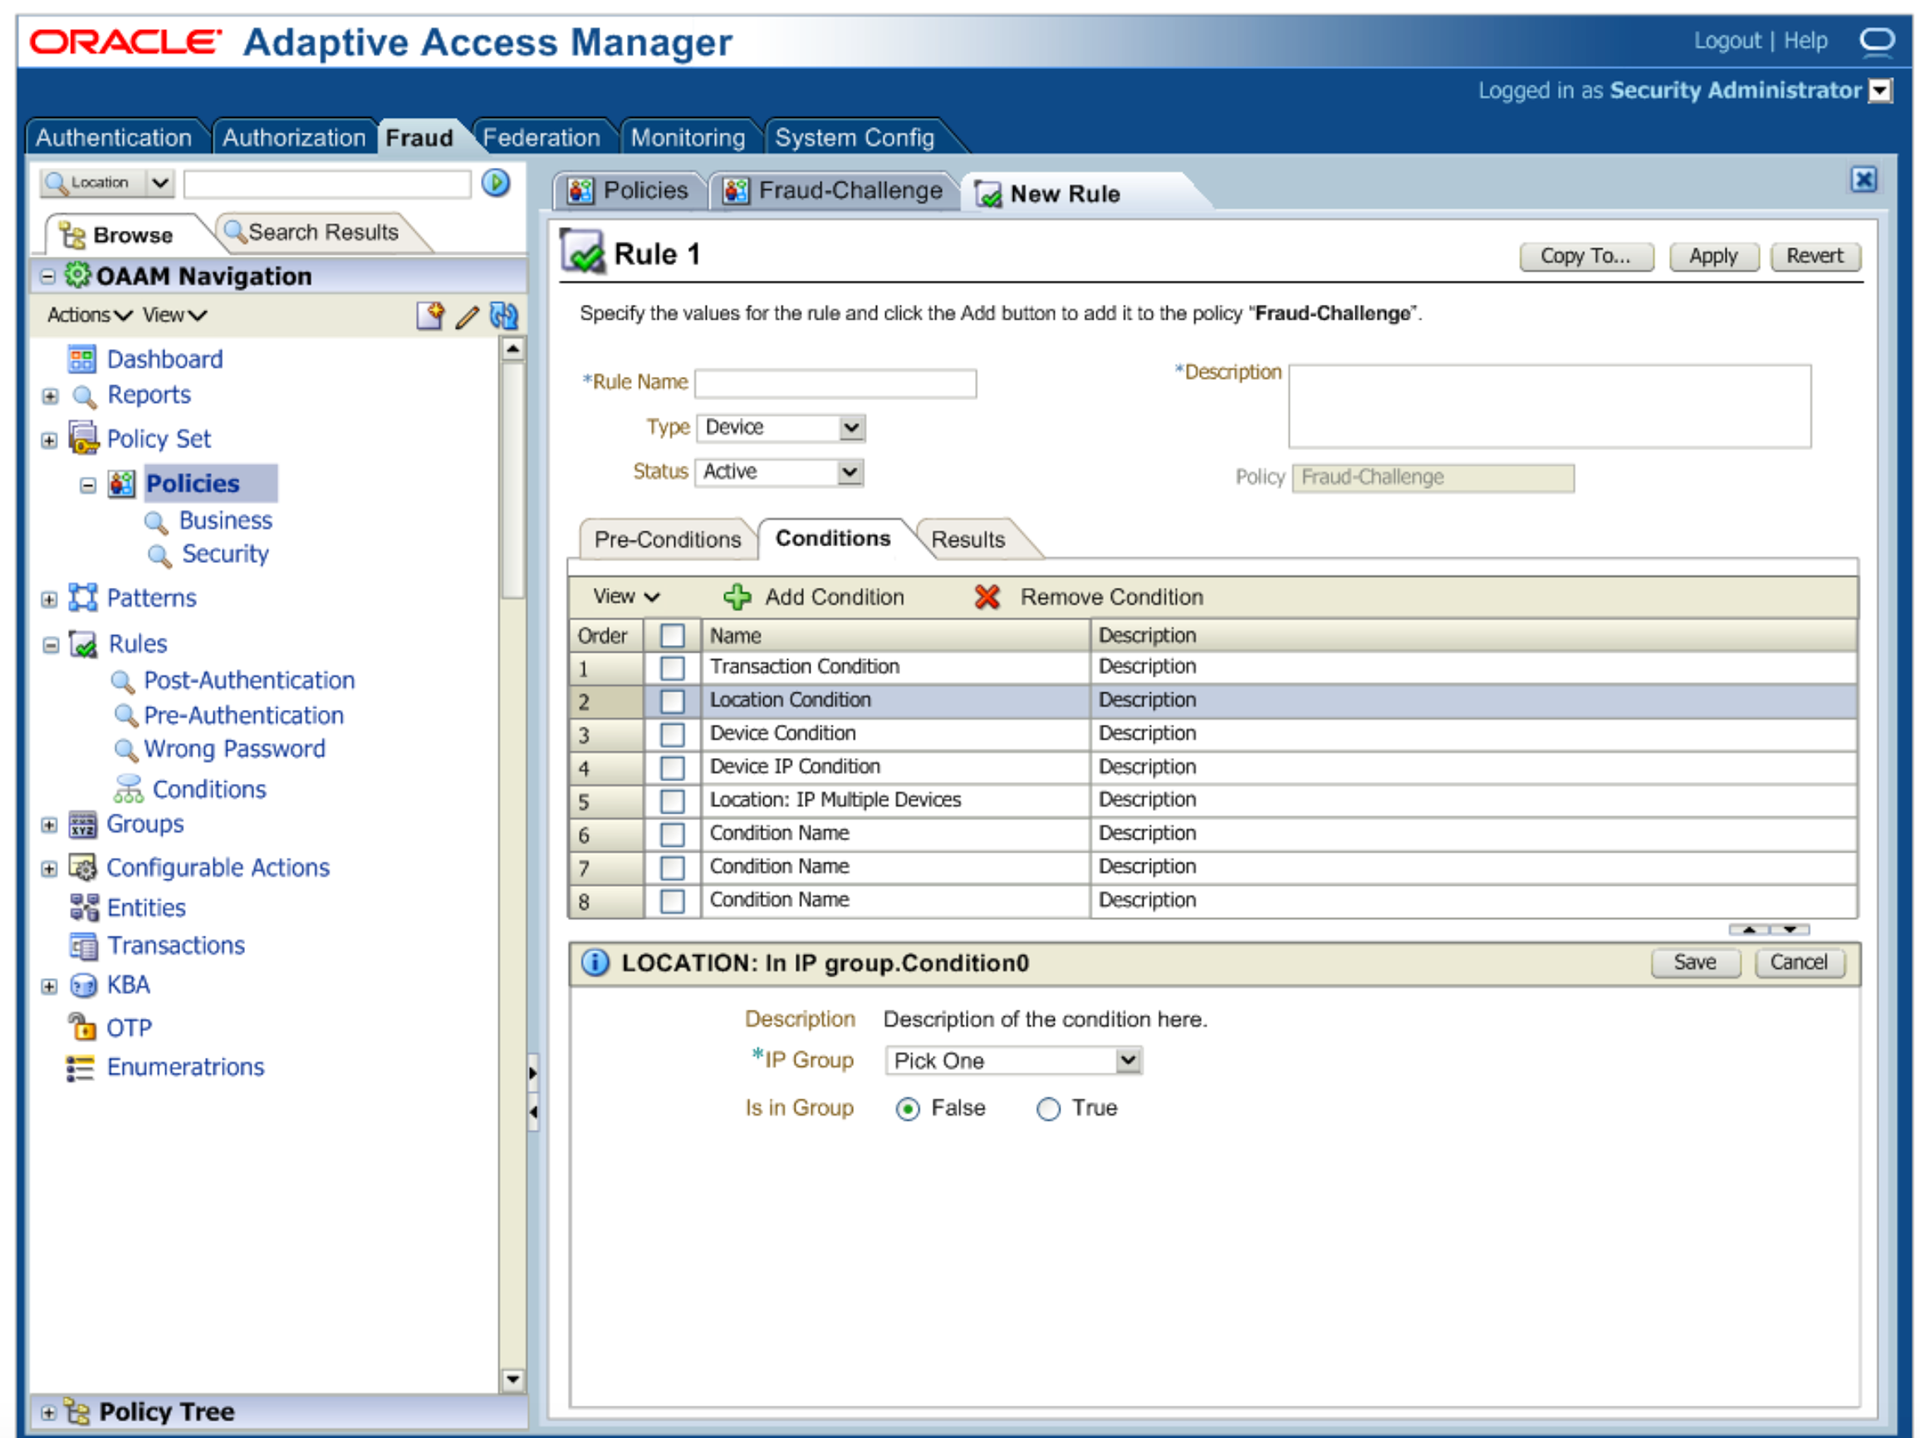Image resolution: width=1920 pixels, height=1438 pixels.
Task: Select the False radio button
Action: pos(907,1109)
